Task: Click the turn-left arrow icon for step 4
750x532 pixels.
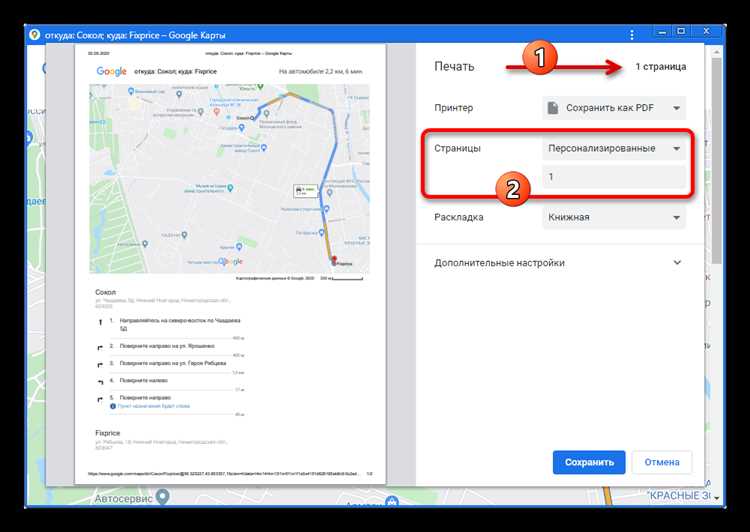Action: [99, 382]
